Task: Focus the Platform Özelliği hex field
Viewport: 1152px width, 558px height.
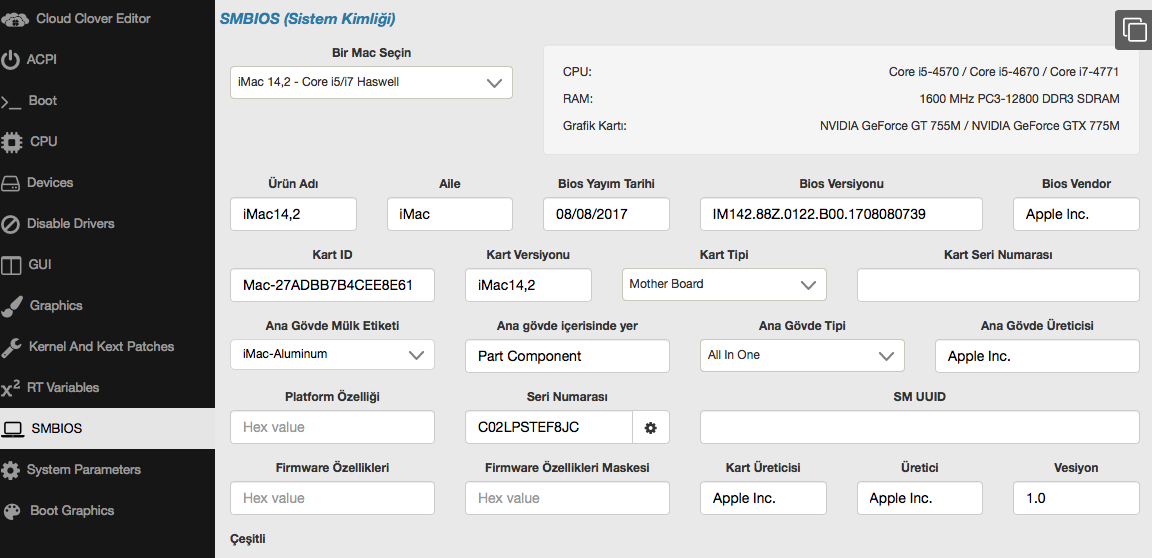Action: [x=332, y=428]
